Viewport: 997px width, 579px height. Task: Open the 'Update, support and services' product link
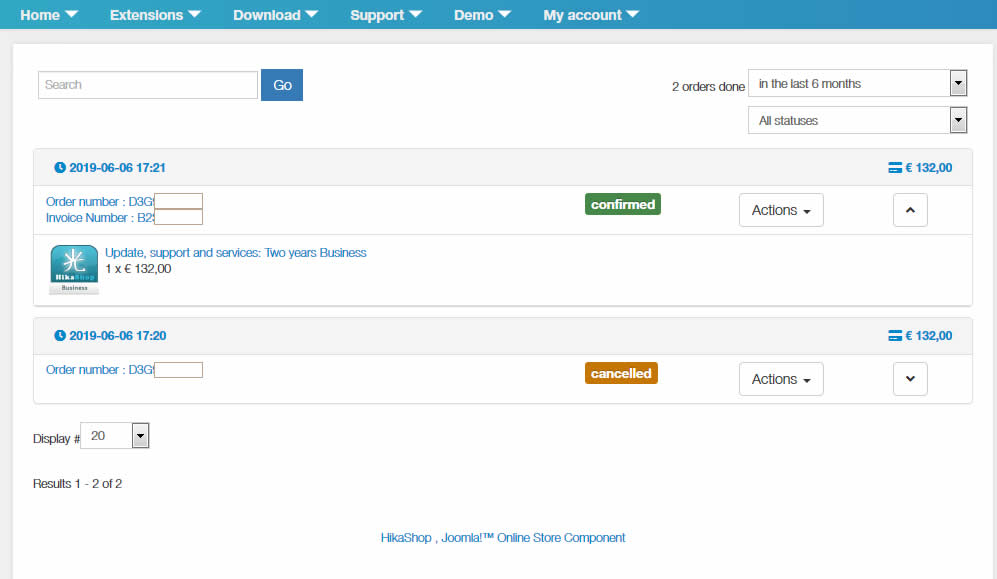pos(236,253)
